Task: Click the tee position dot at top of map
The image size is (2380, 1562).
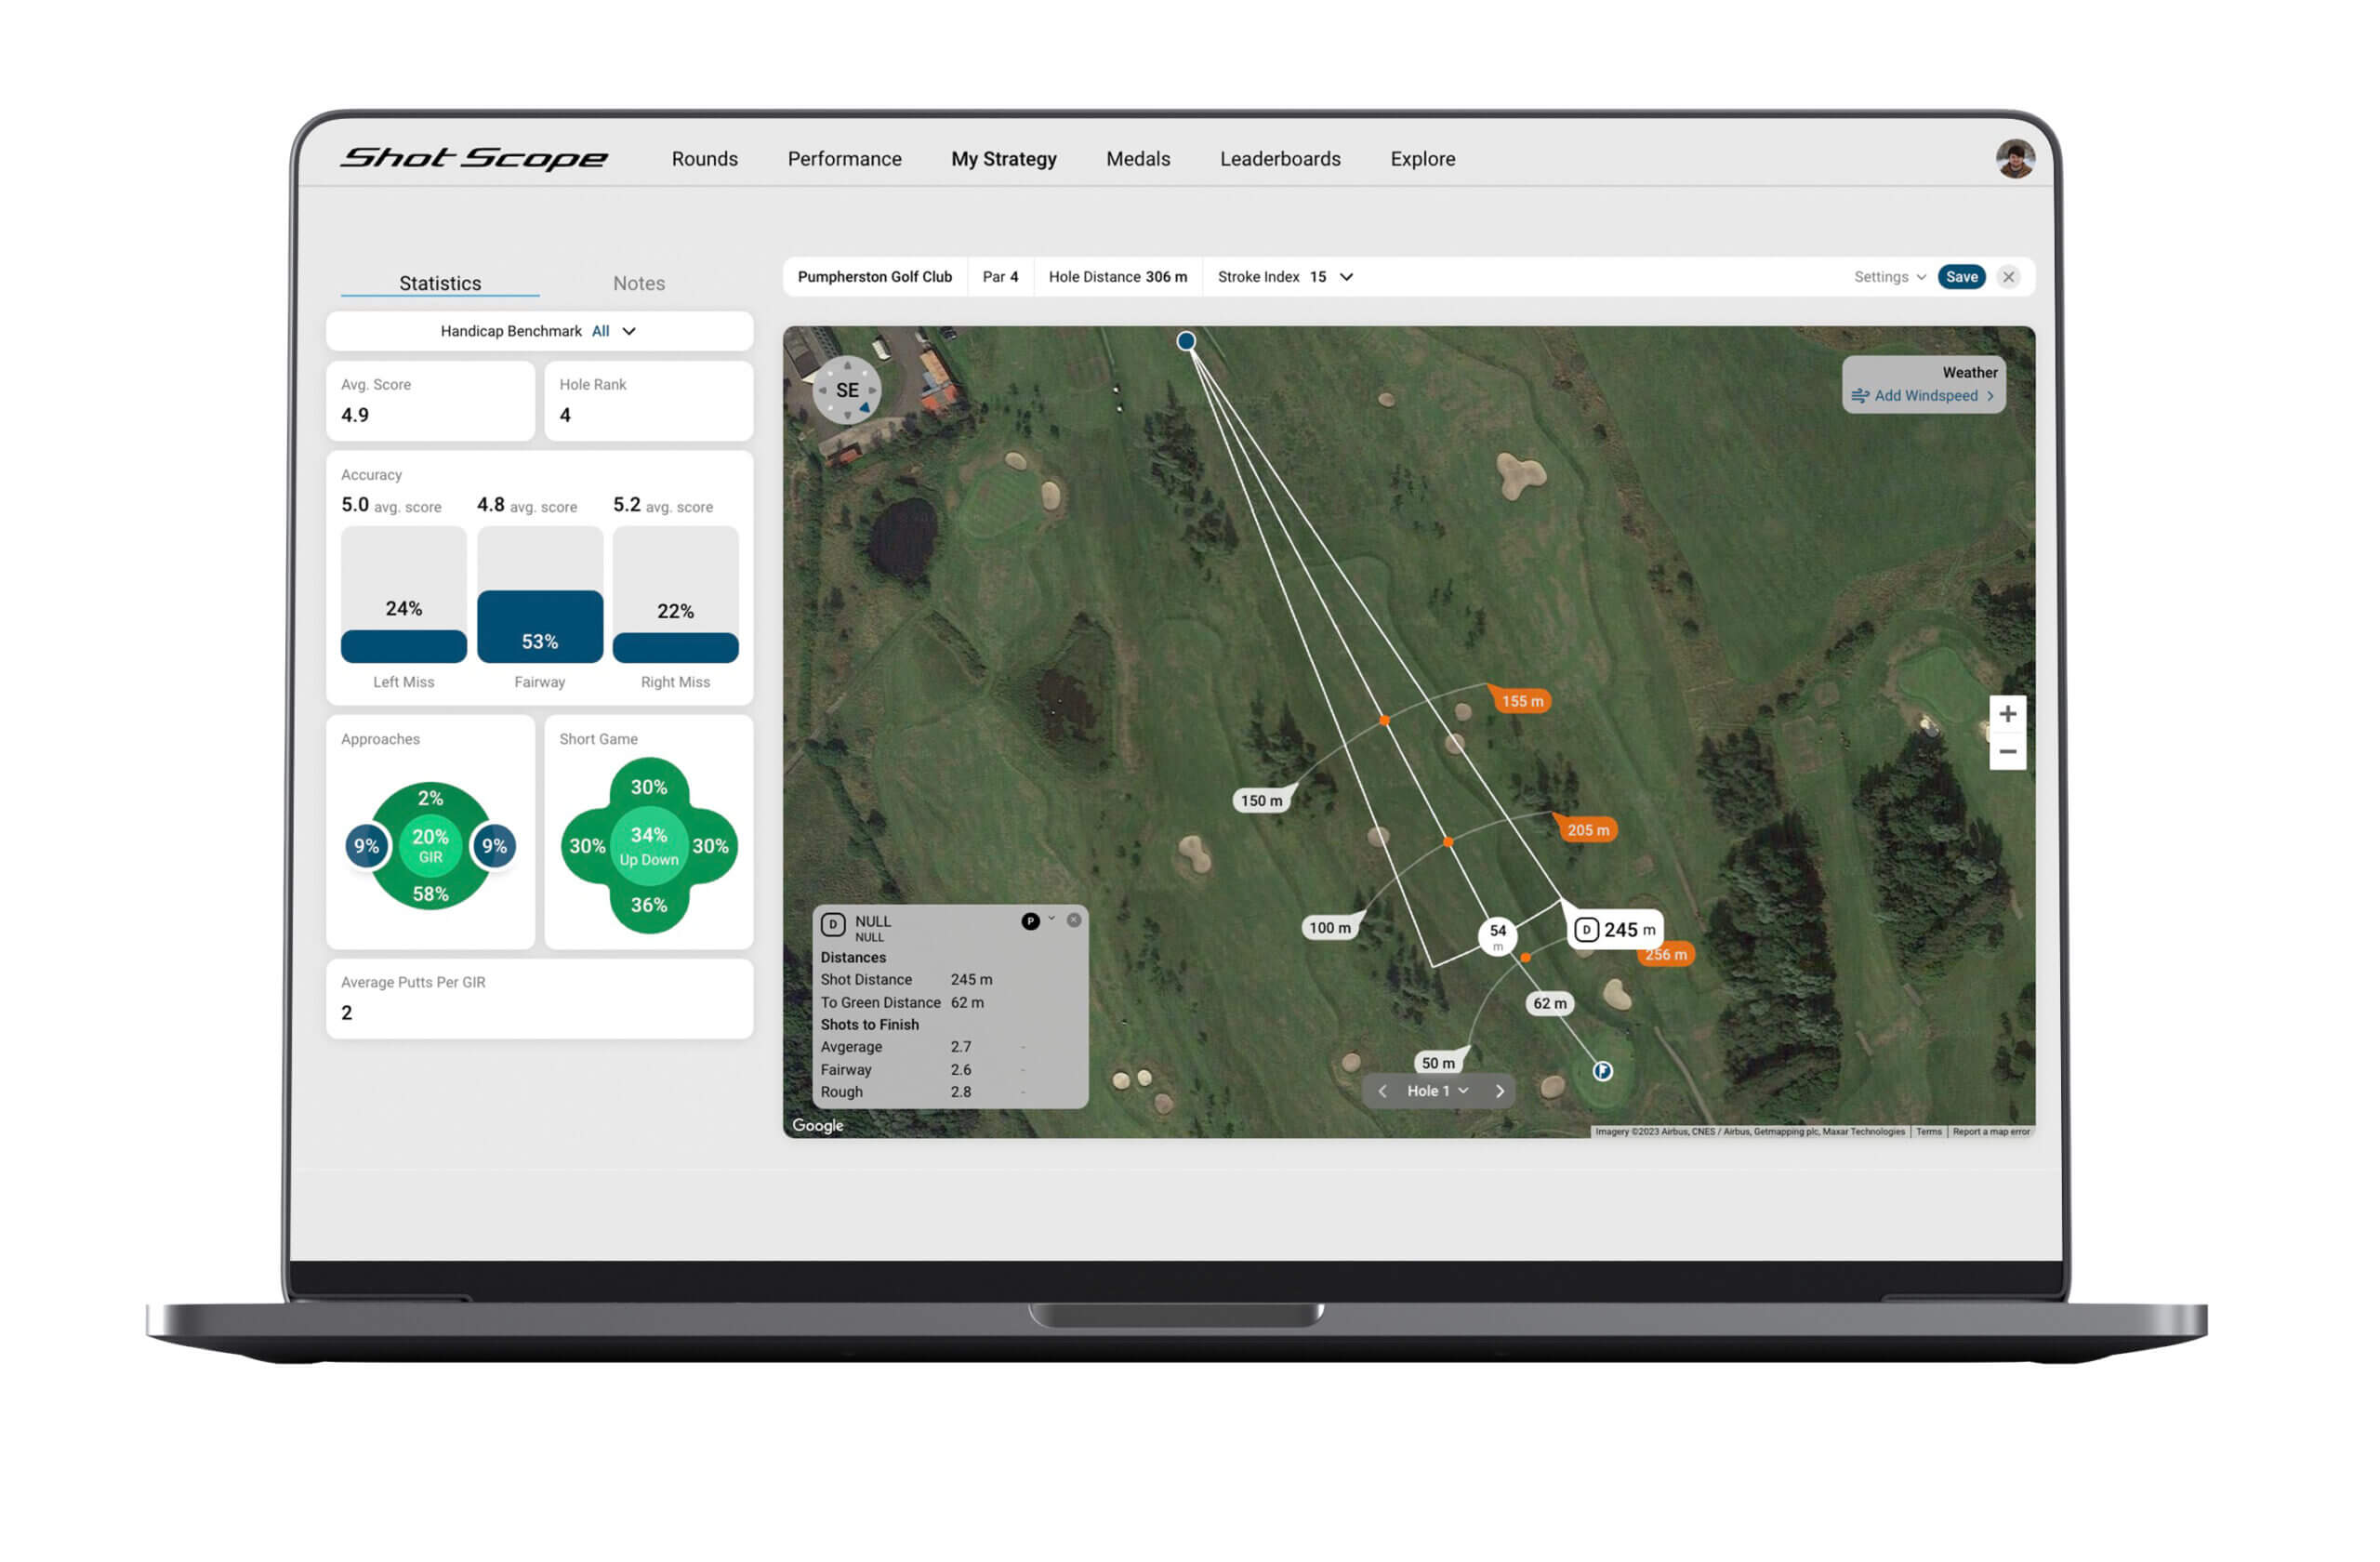Action: 1185,341
